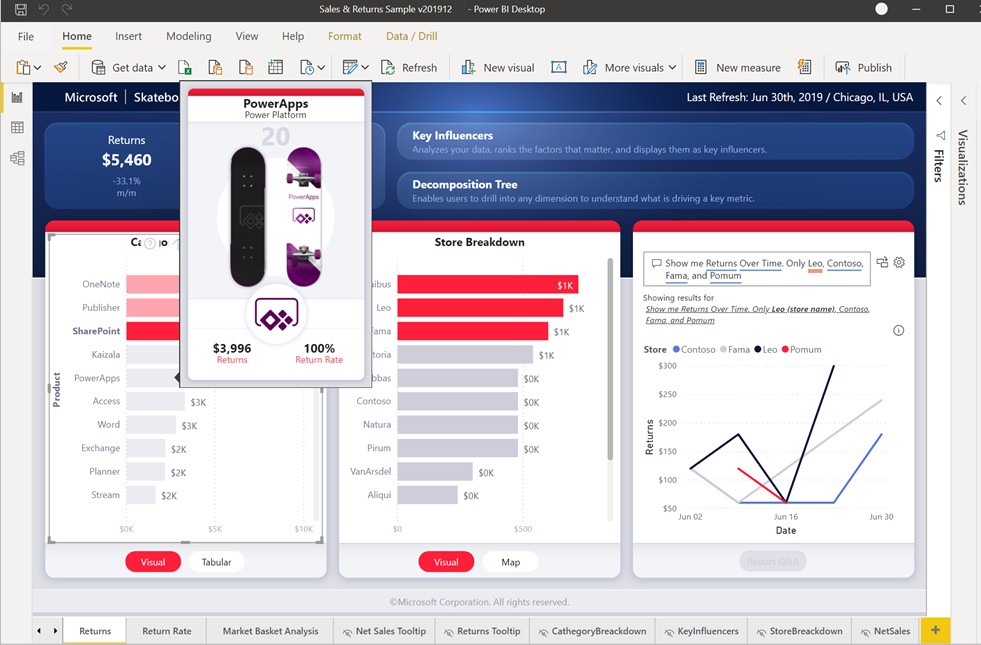Click the Excel data source icon
981x645 pixels.
tap(185, 68)
